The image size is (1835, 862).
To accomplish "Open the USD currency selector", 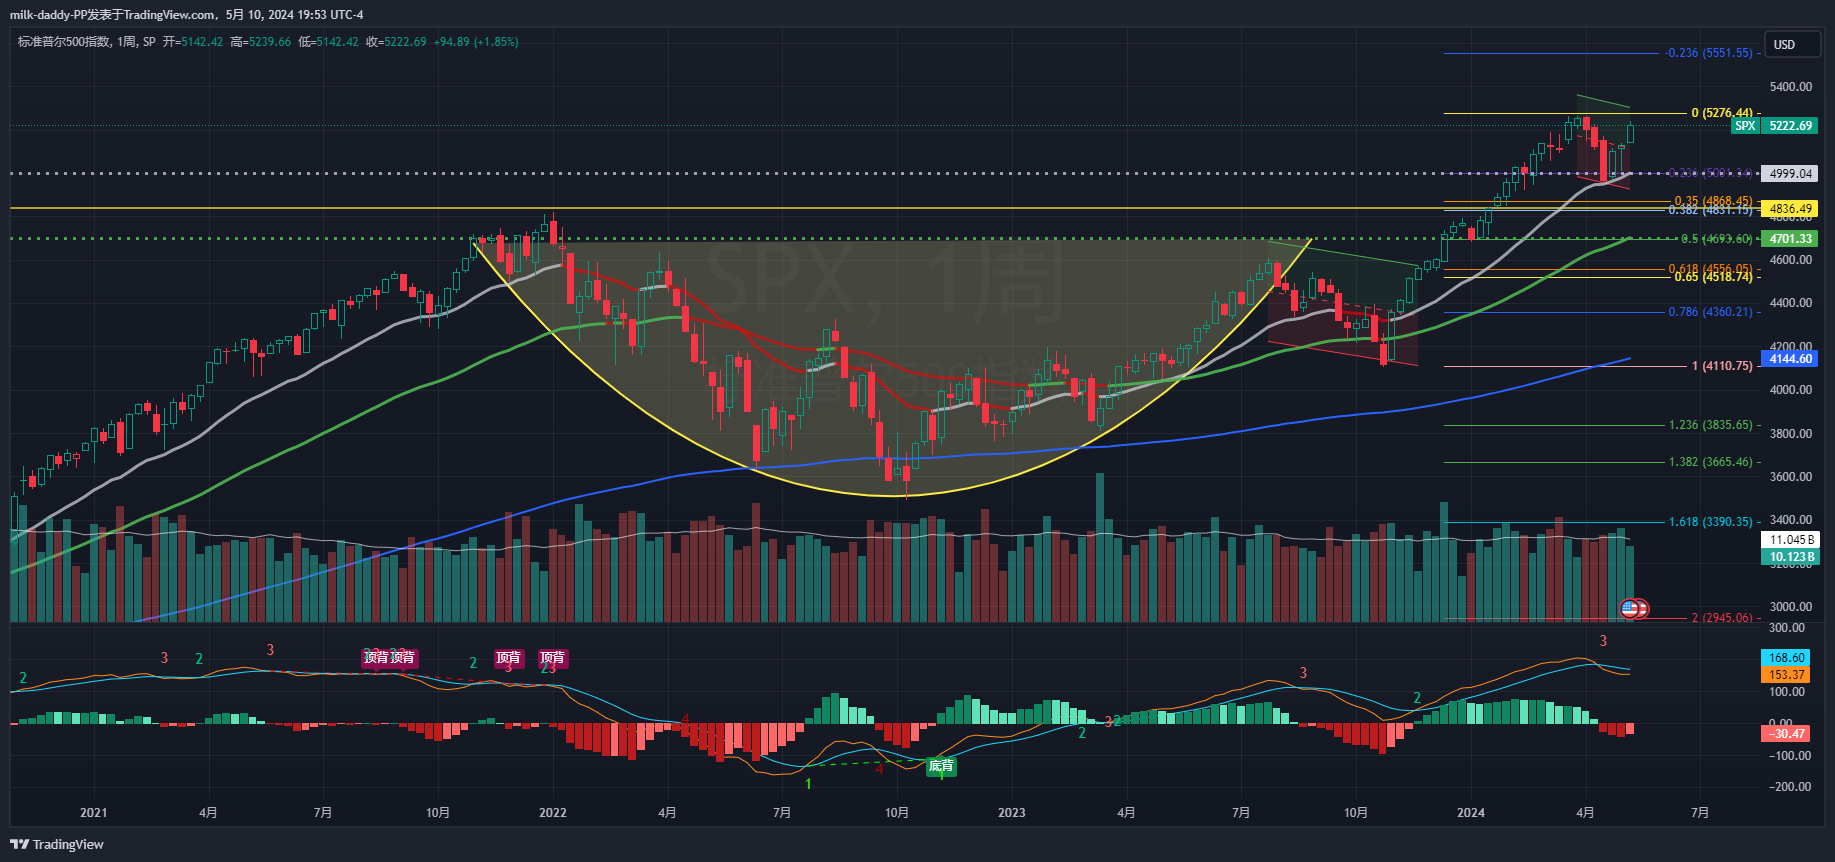I will (x=1785, y=45).
